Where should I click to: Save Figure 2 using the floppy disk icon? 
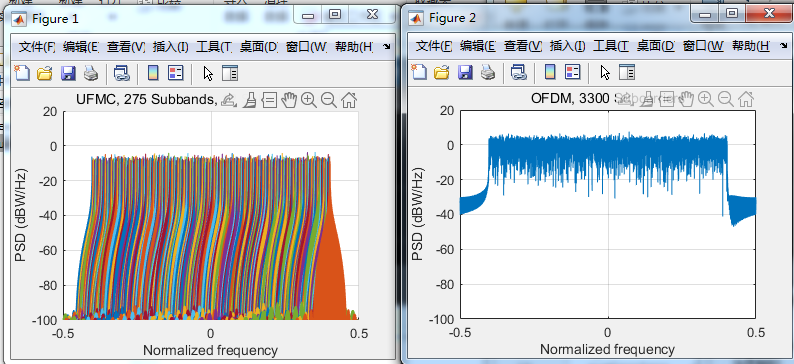click(465, 72)
